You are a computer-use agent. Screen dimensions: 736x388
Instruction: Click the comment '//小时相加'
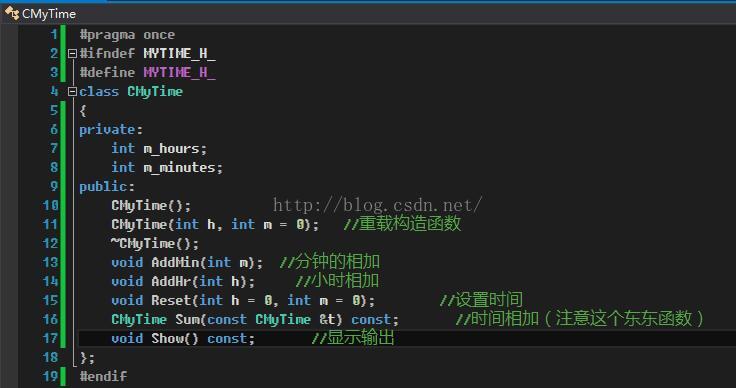click(337, 281)
